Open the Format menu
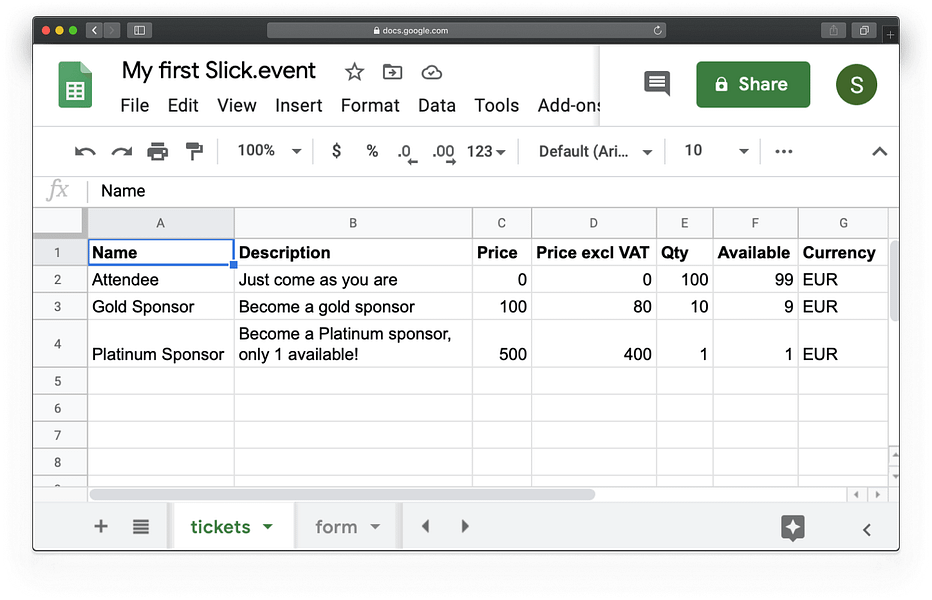932x600 pixels. tap(370, 105)
